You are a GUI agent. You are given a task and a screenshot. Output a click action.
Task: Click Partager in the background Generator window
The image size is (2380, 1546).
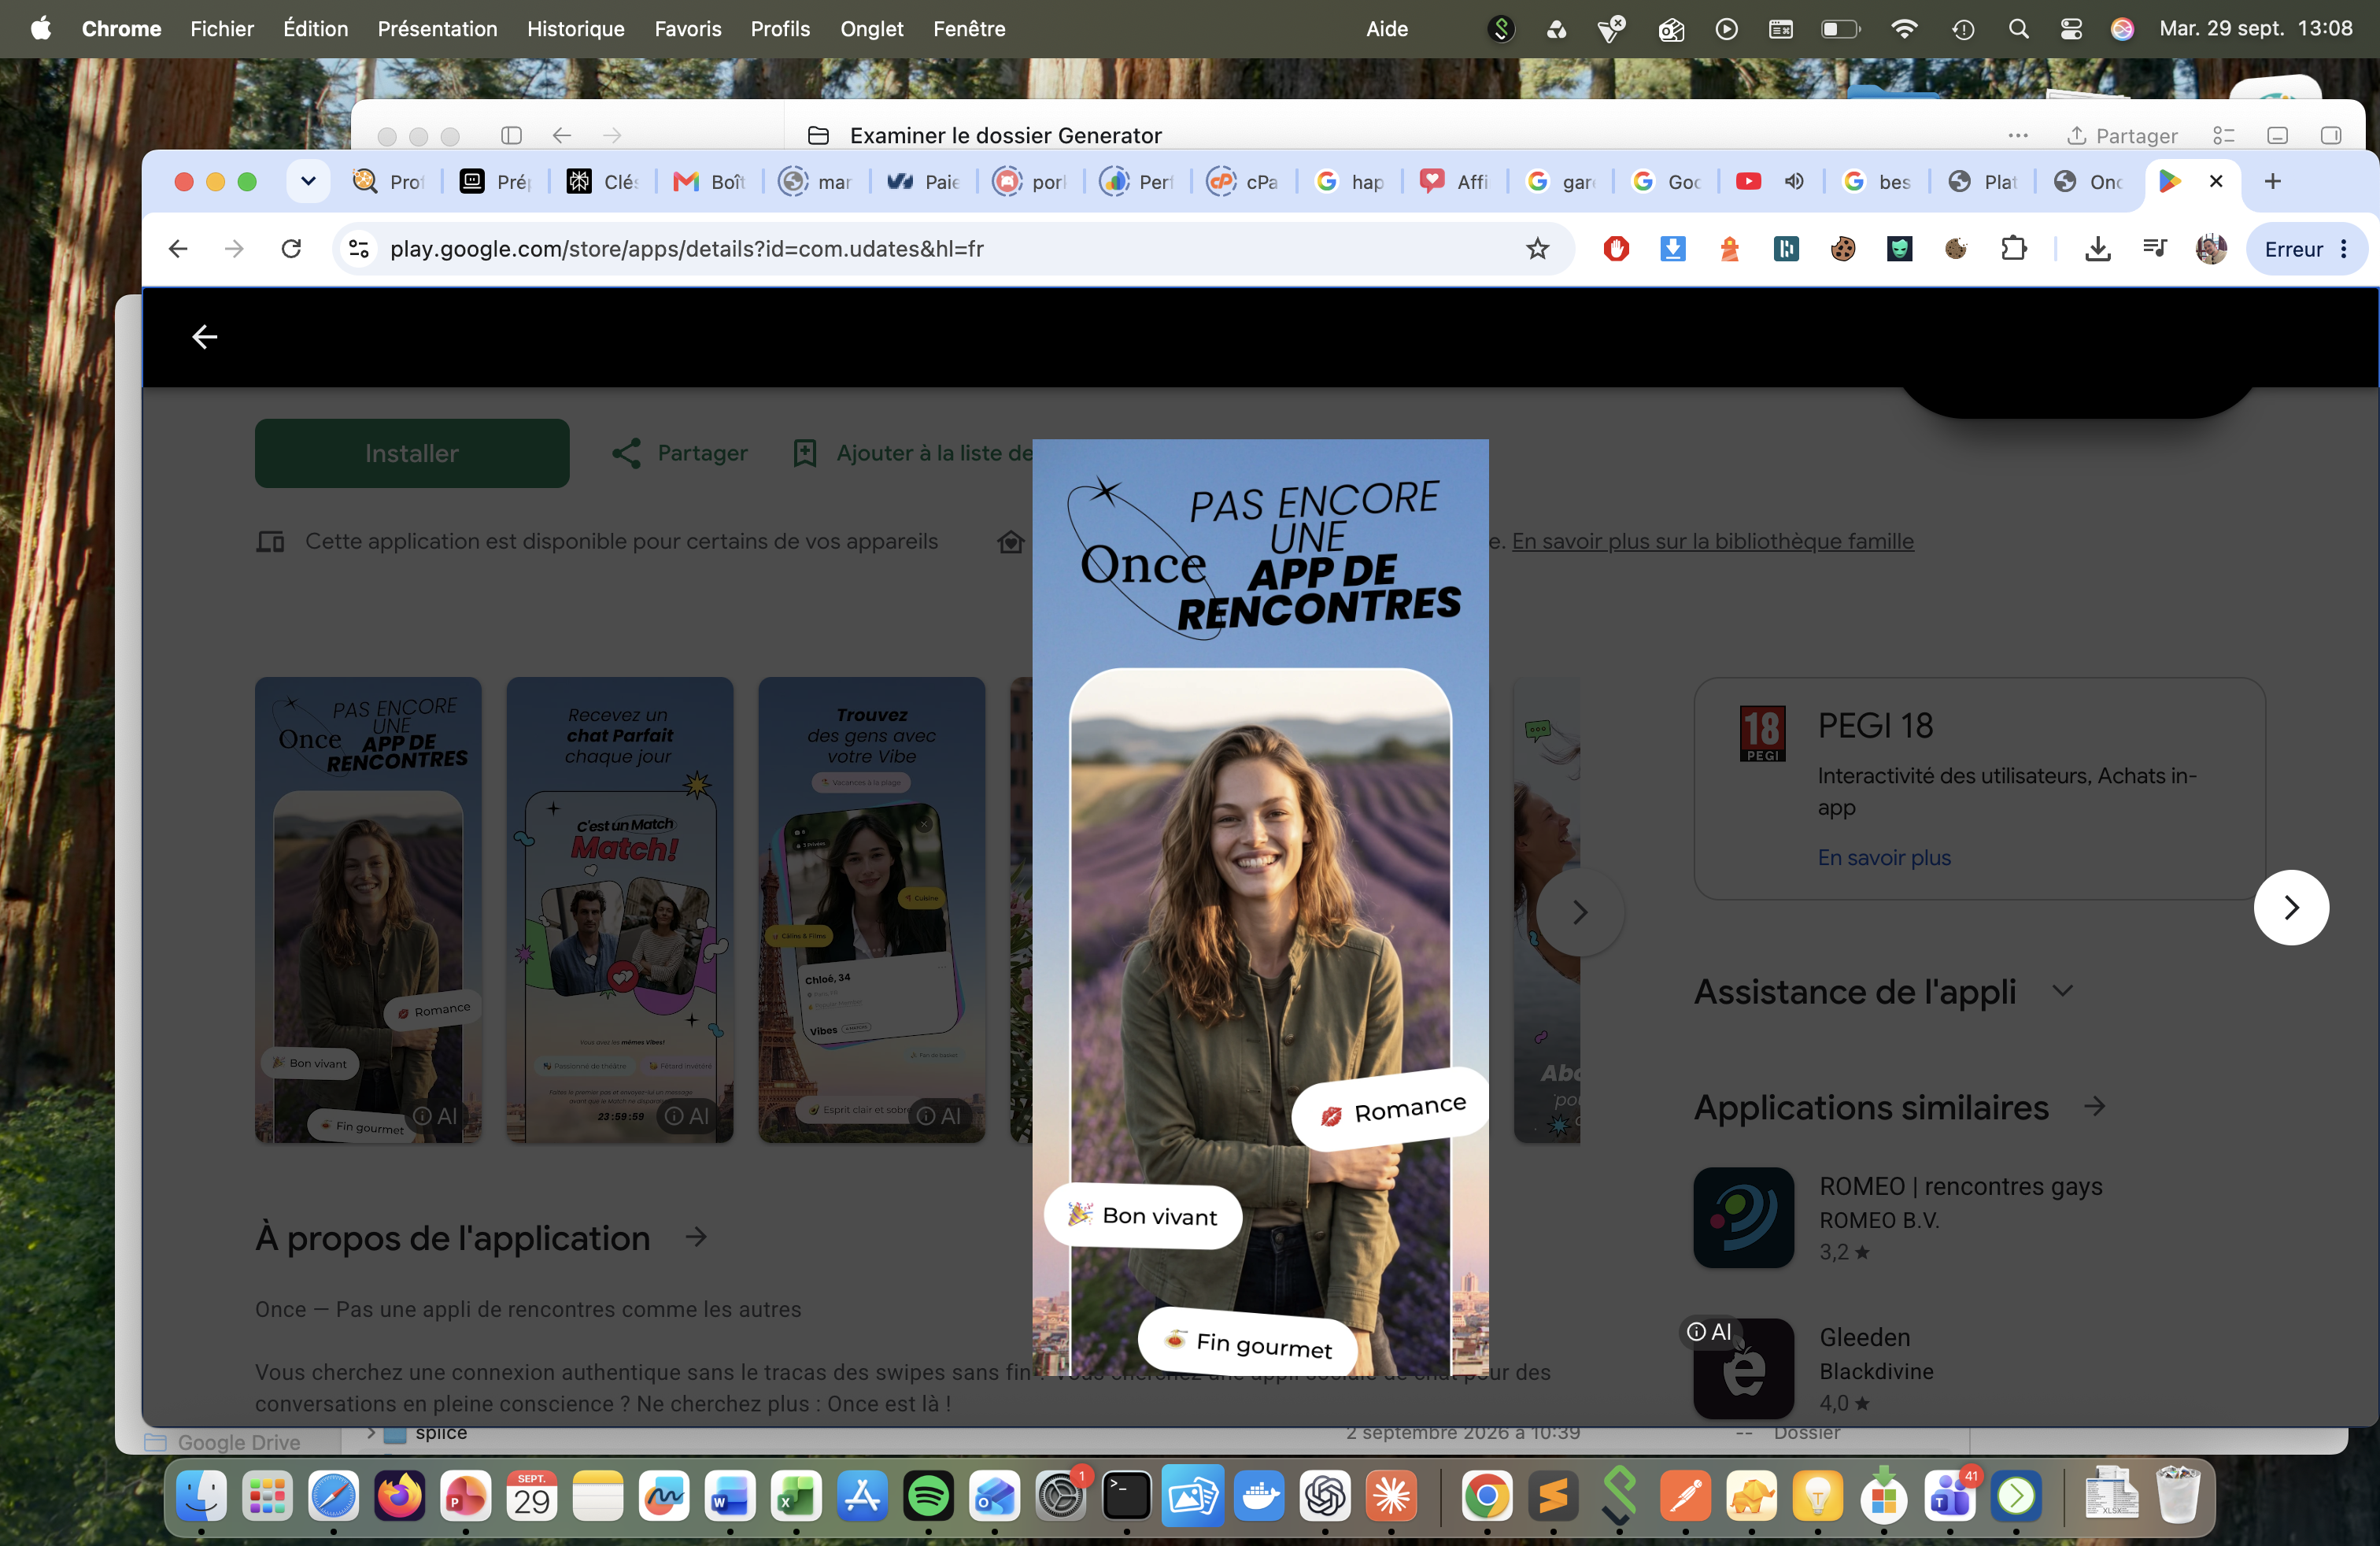tap(2121, 135)
